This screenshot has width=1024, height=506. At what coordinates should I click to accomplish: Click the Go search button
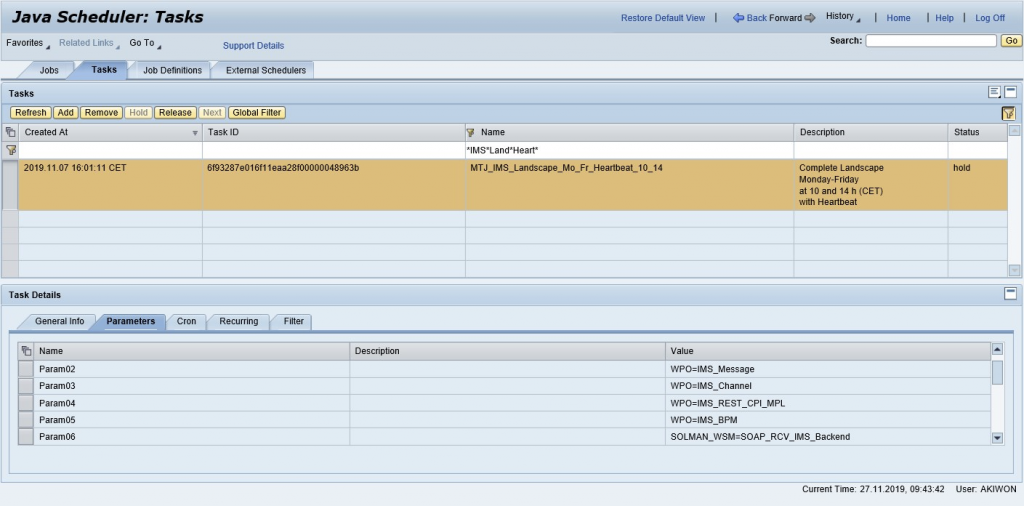1011,40
